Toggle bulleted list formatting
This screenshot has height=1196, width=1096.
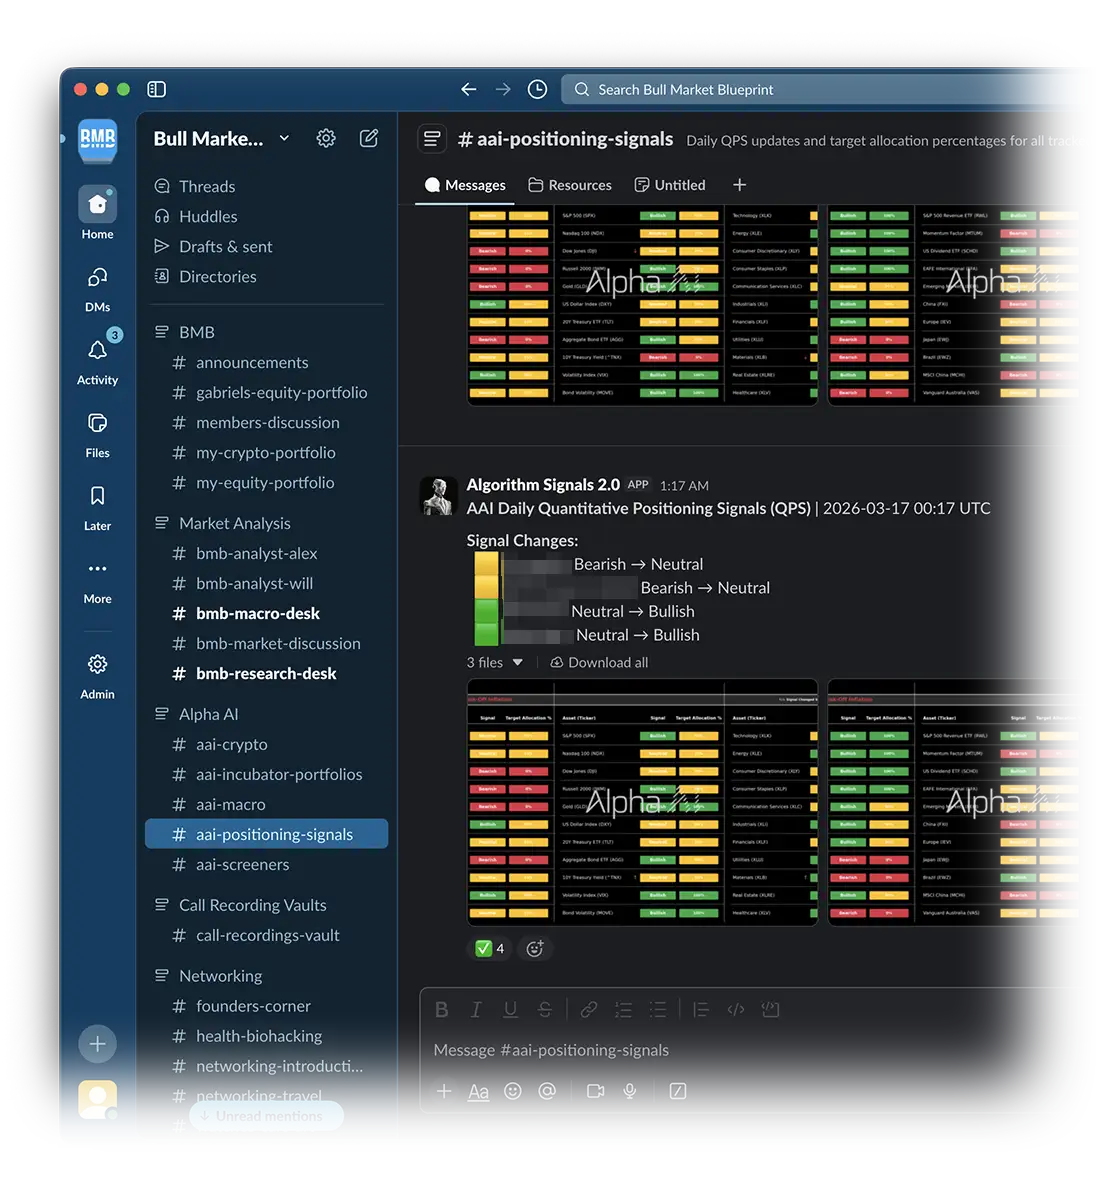657,1010
